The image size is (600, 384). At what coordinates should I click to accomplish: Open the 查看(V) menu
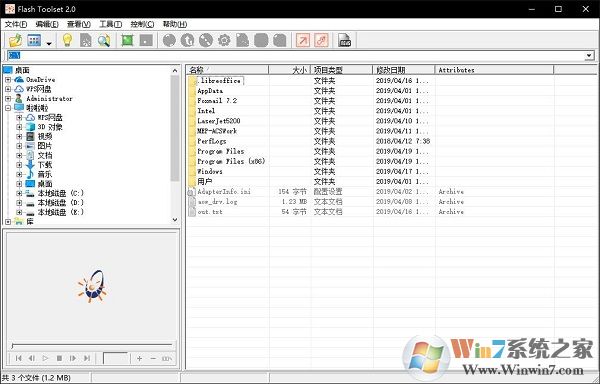click(x=78, y=24)
